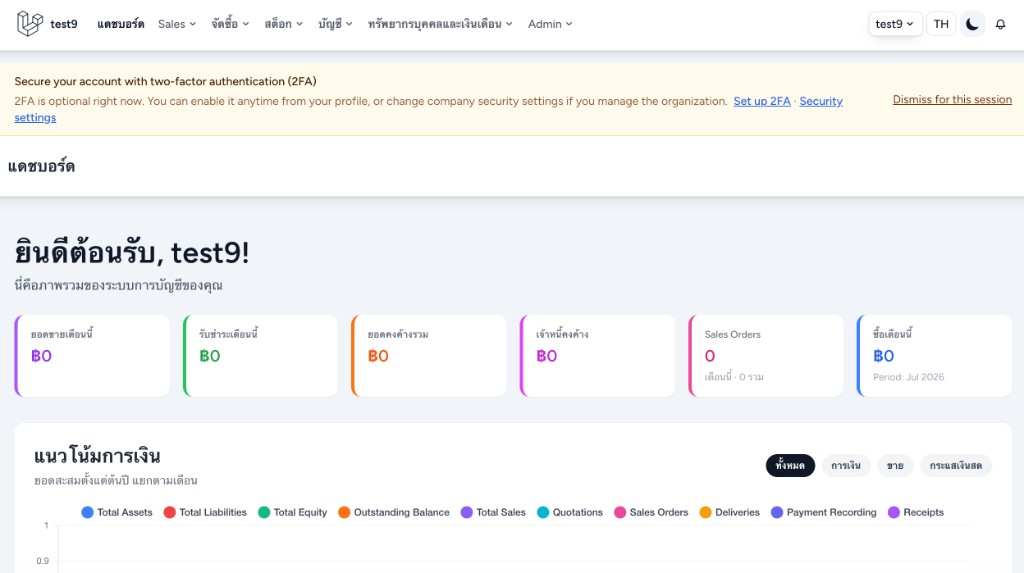Toggle Total Equity legend item
The width and height of the screenshot is (1024, 573).
coord(293,512)
